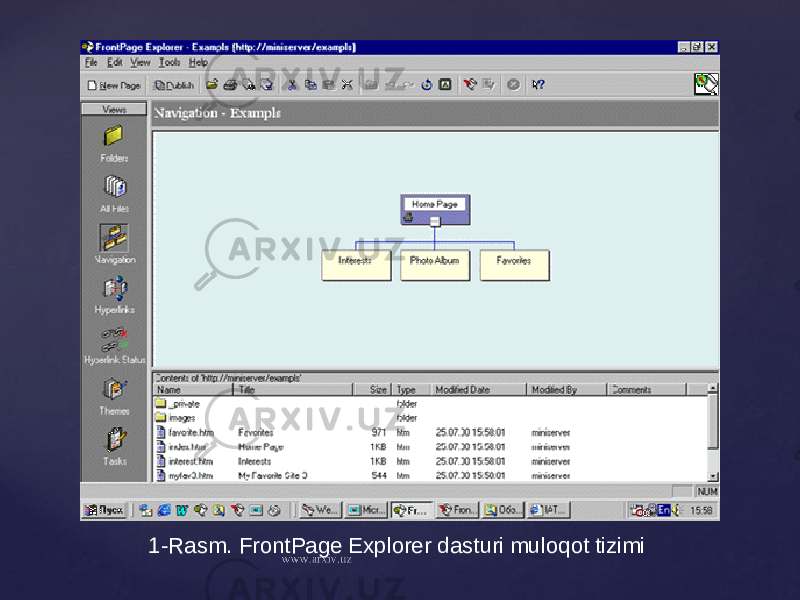Sort by Size column header
This screenshot has width=800, height=600.
coord(373,390)
